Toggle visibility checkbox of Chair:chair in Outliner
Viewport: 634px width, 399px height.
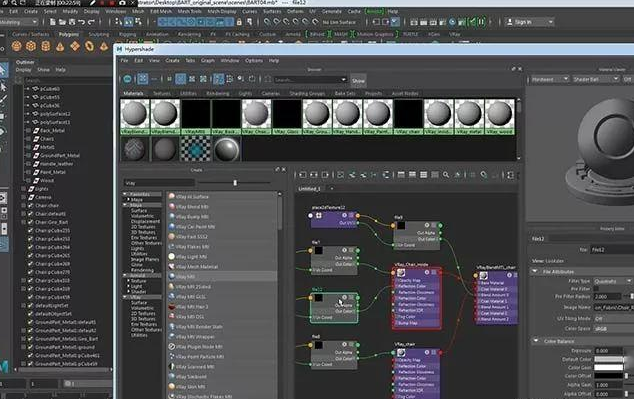click(30, 205)
